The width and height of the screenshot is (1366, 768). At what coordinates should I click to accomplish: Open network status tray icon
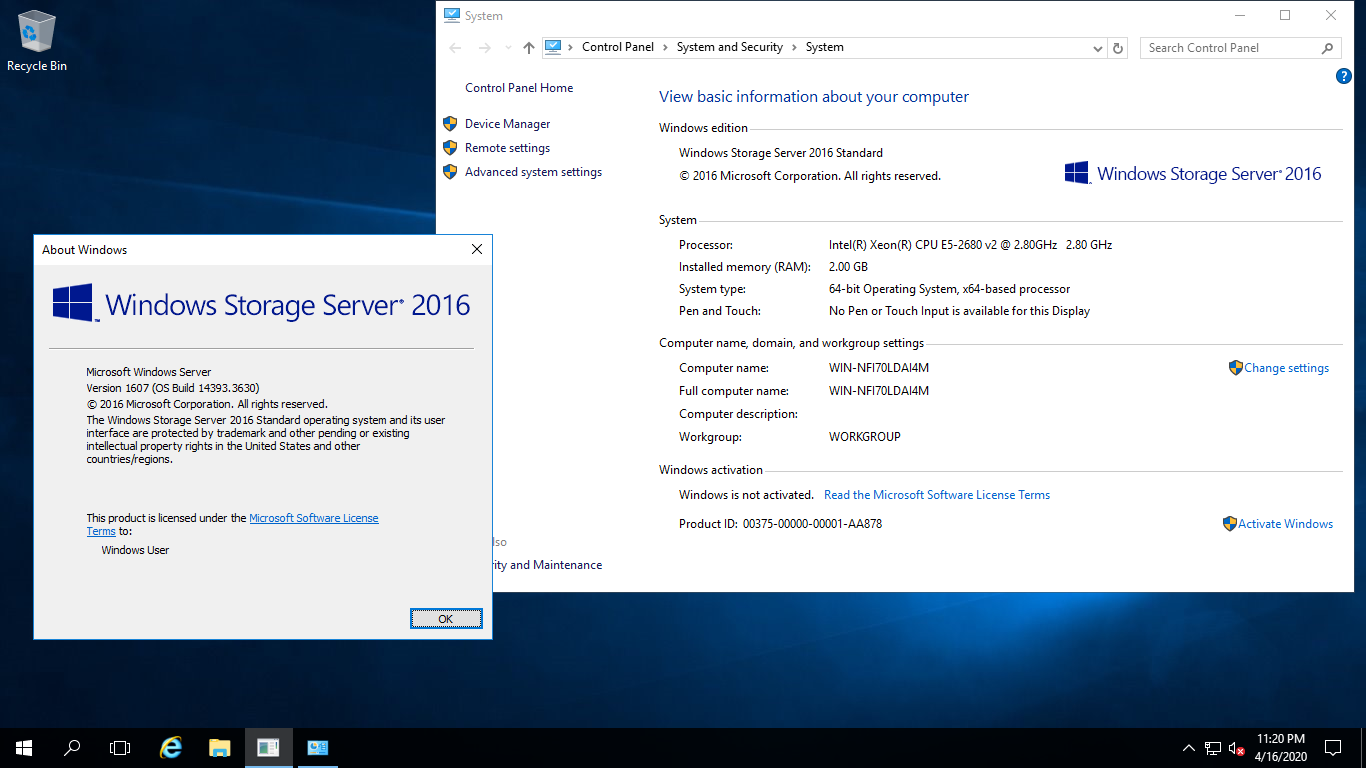point(1213,748)
